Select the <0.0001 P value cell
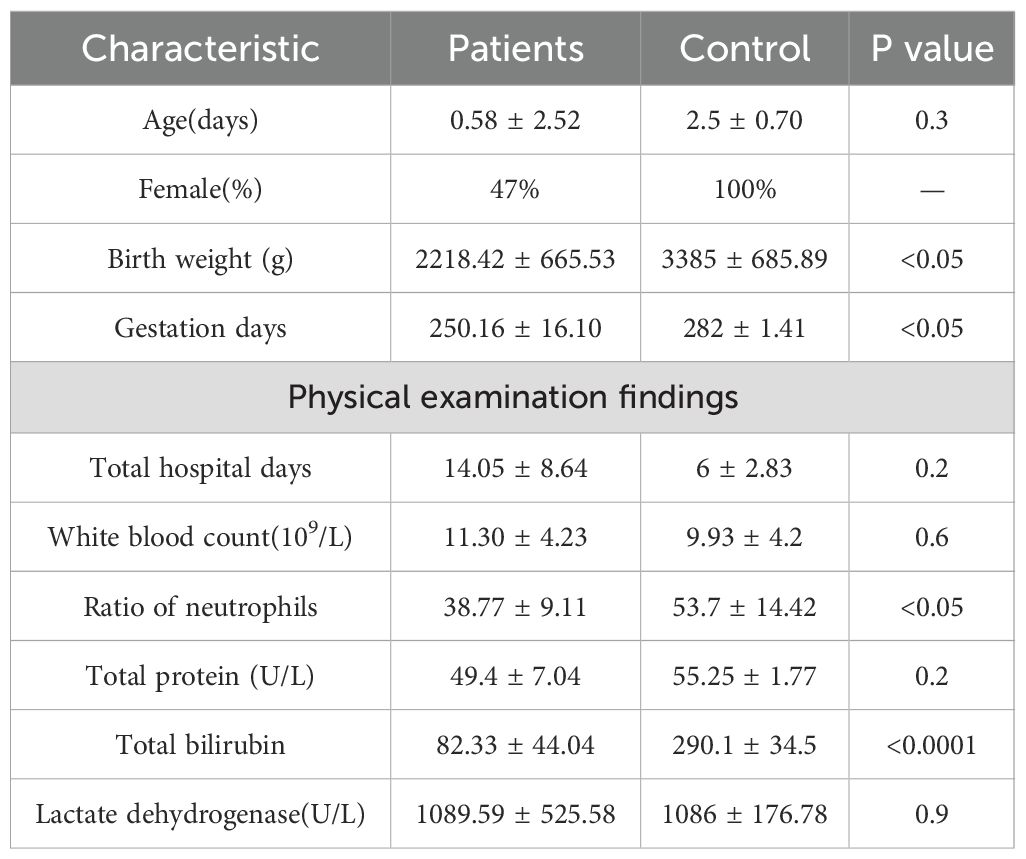The image size is (1026, 859). point(932,745)
